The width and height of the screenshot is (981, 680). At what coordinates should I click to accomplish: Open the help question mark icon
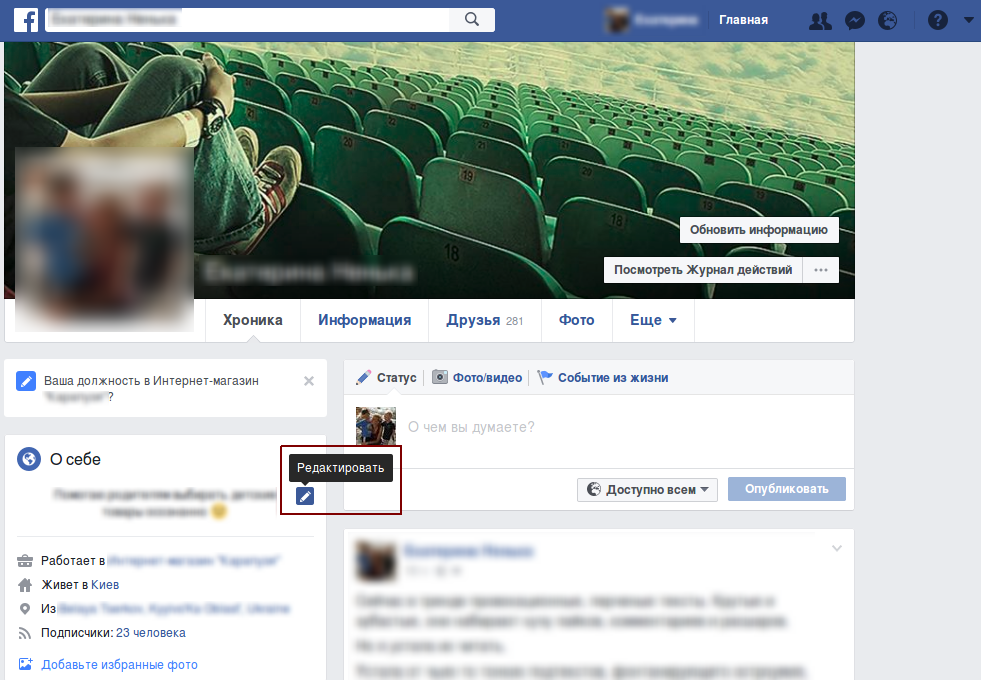[937, 20]
